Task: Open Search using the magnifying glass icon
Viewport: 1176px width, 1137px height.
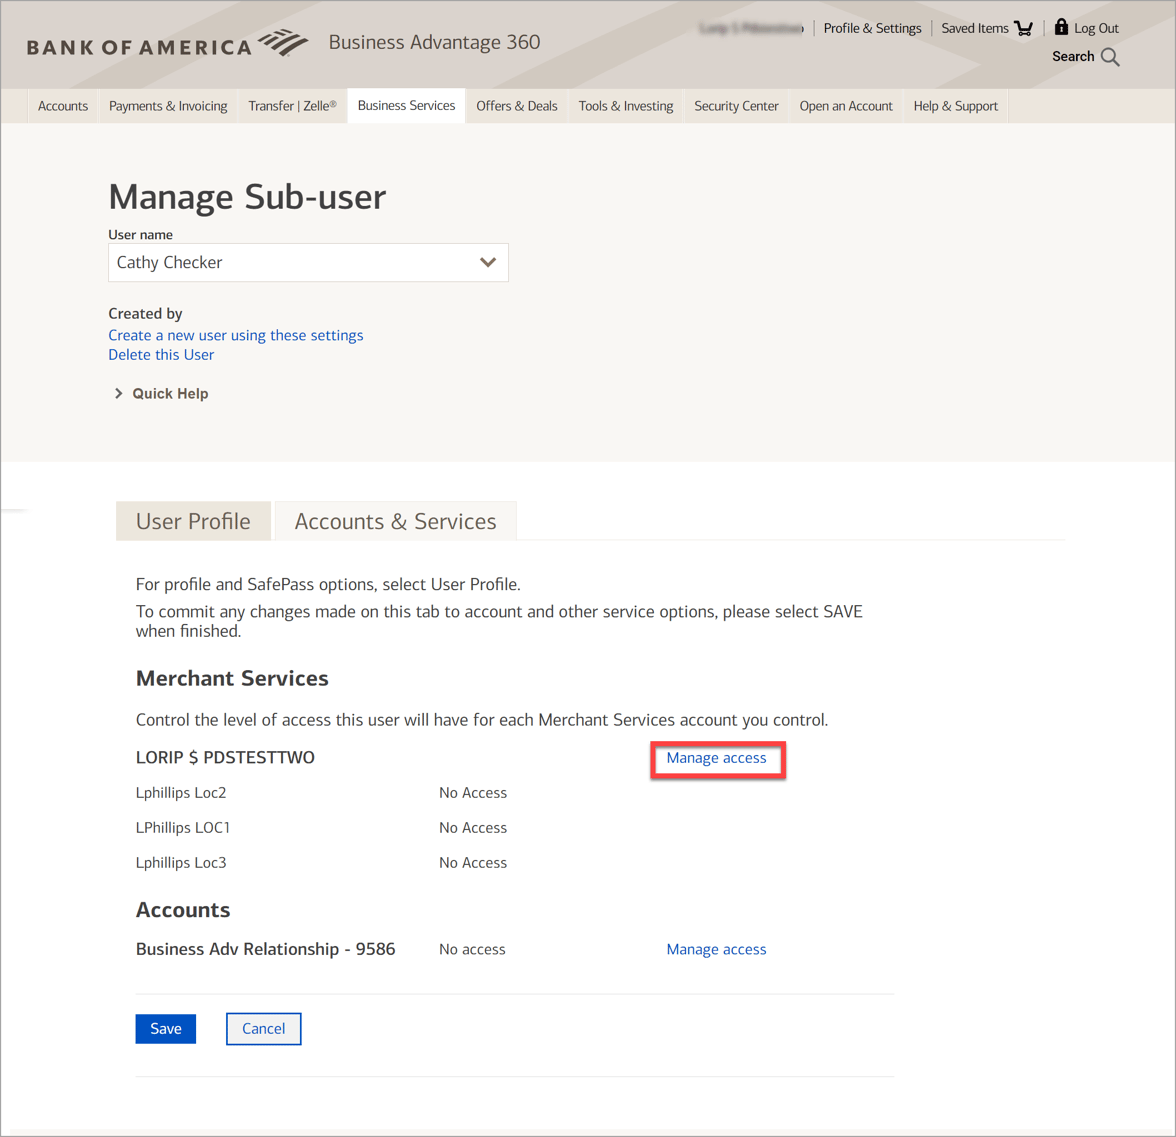Action: [x=1112, y=57]
